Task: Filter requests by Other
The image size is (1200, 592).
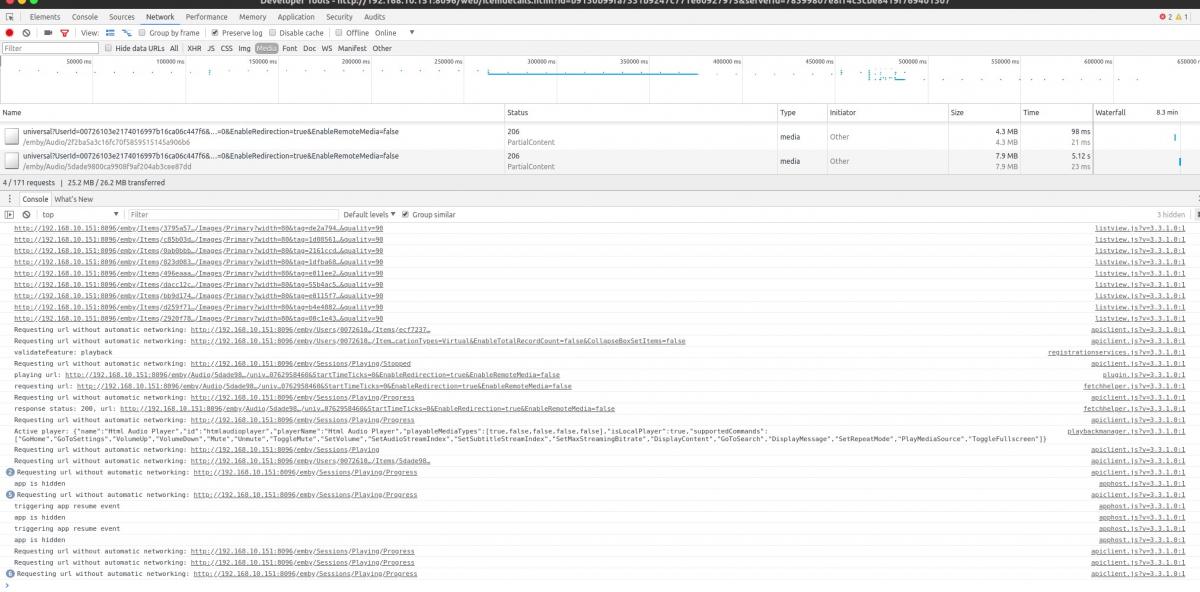Action: click(x=382, y=48)
